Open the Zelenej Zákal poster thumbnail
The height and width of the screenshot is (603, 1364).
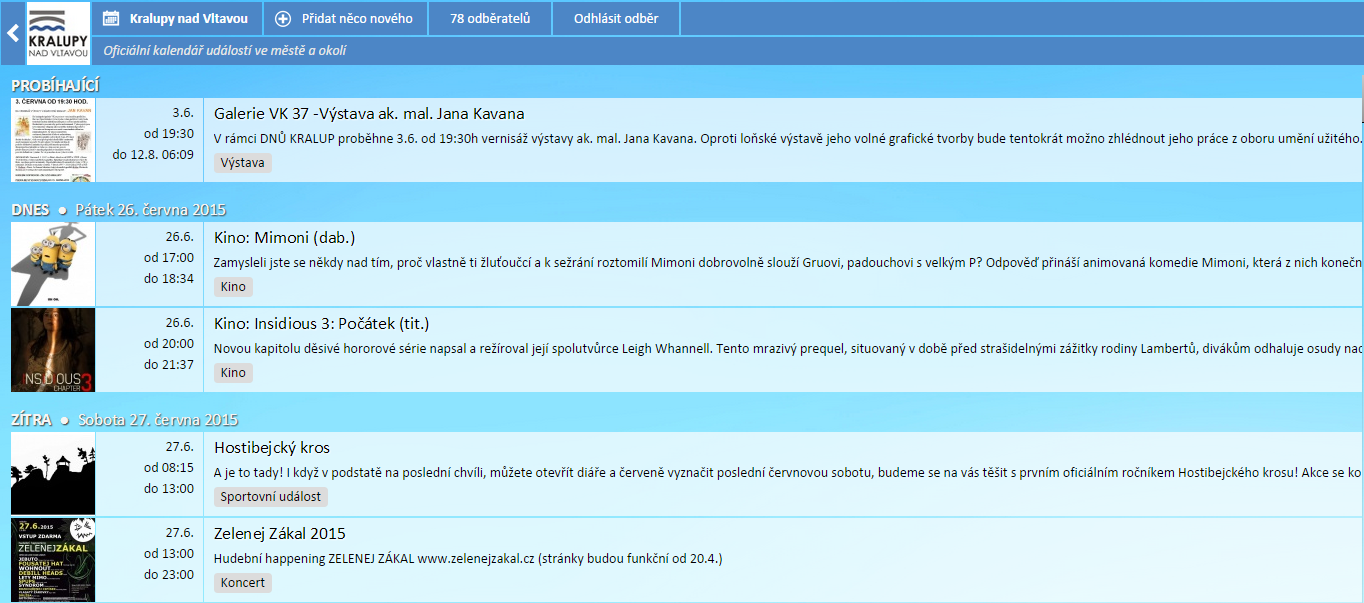pos(53,560)
